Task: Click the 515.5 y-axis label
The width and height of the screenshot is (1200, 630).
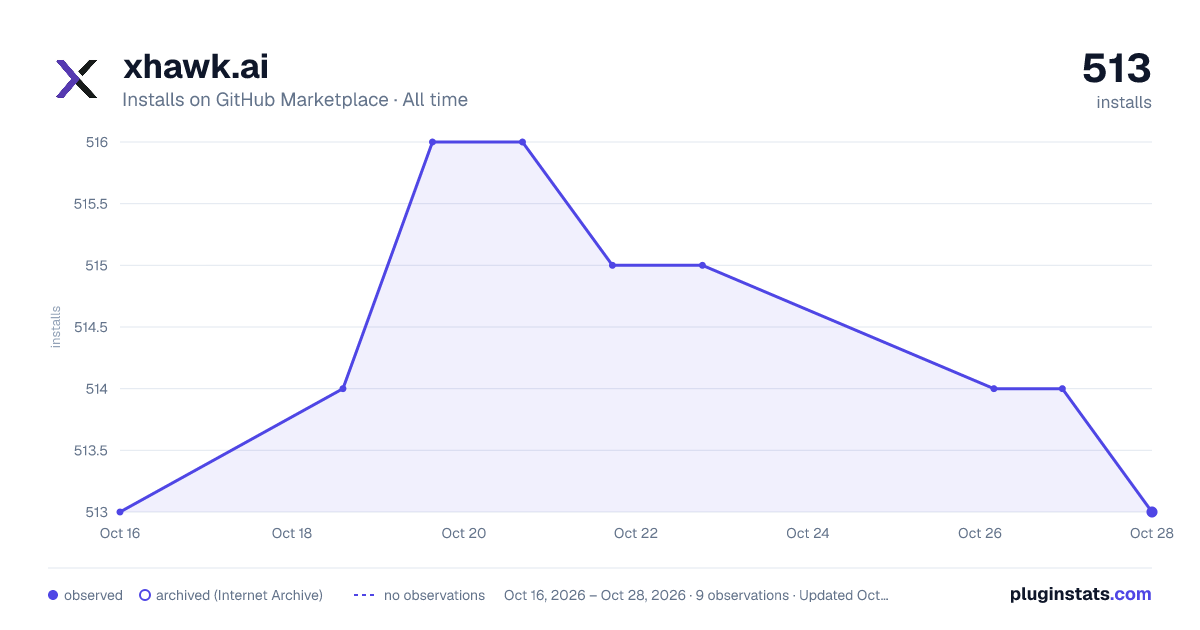Action: click(91, 204)
